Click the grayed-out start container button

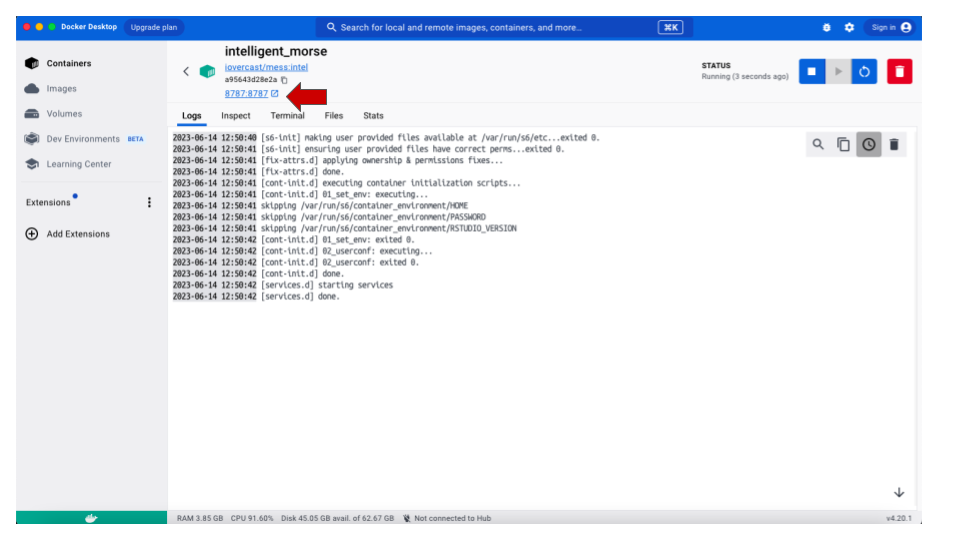coord(838,72)
